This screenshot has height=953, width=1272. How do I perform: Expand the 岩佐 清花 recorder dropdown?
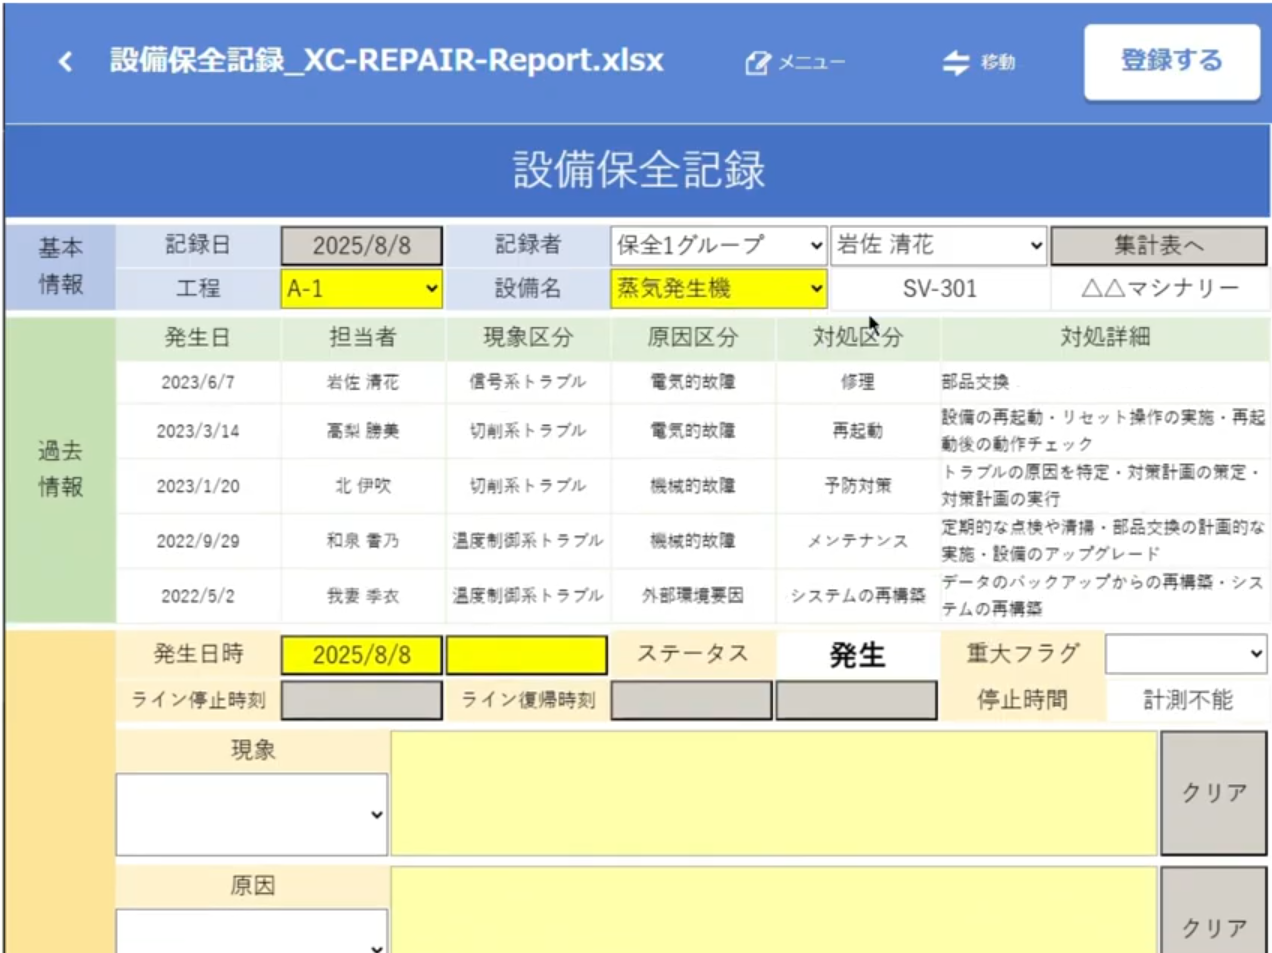coord(938,245)
